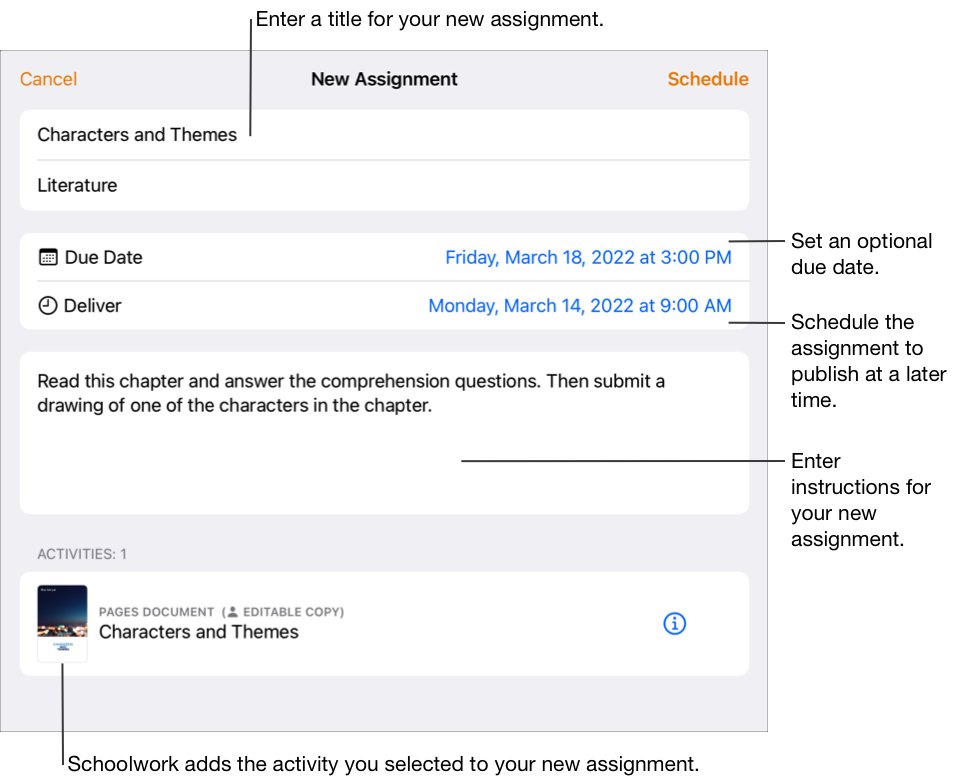Click the Deliver label
This screenshot has width=960, height=782.
tap(92, 306)
